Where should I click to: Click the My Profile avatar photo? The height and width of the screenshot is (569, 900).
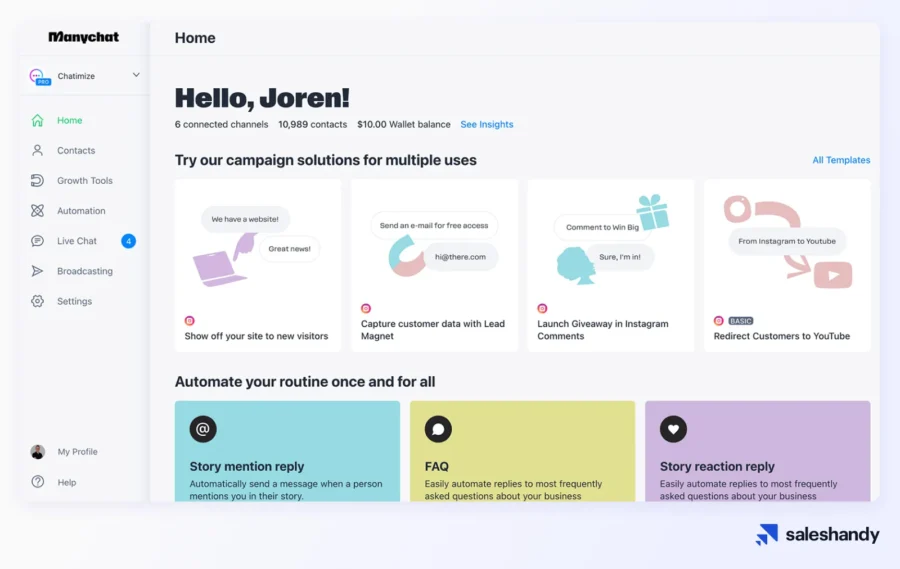[38, 452]
